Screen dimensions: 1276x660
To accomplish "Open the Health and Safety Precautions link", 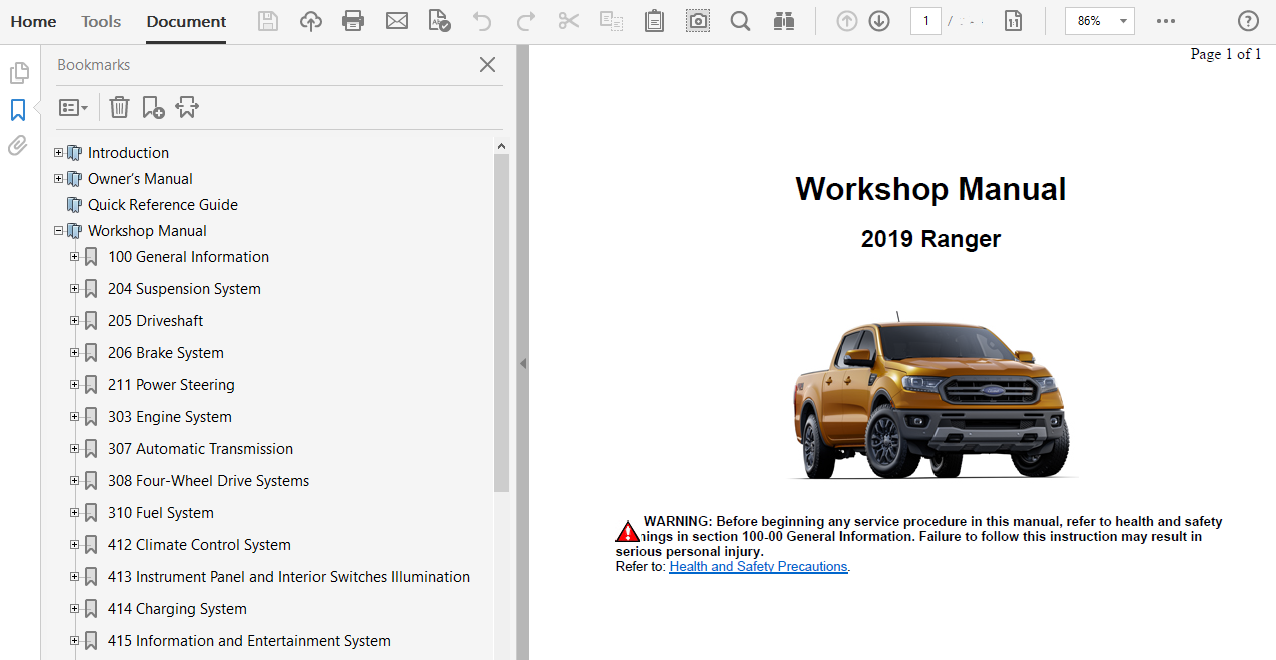I will pyautogui.click(x=758, y=567).
